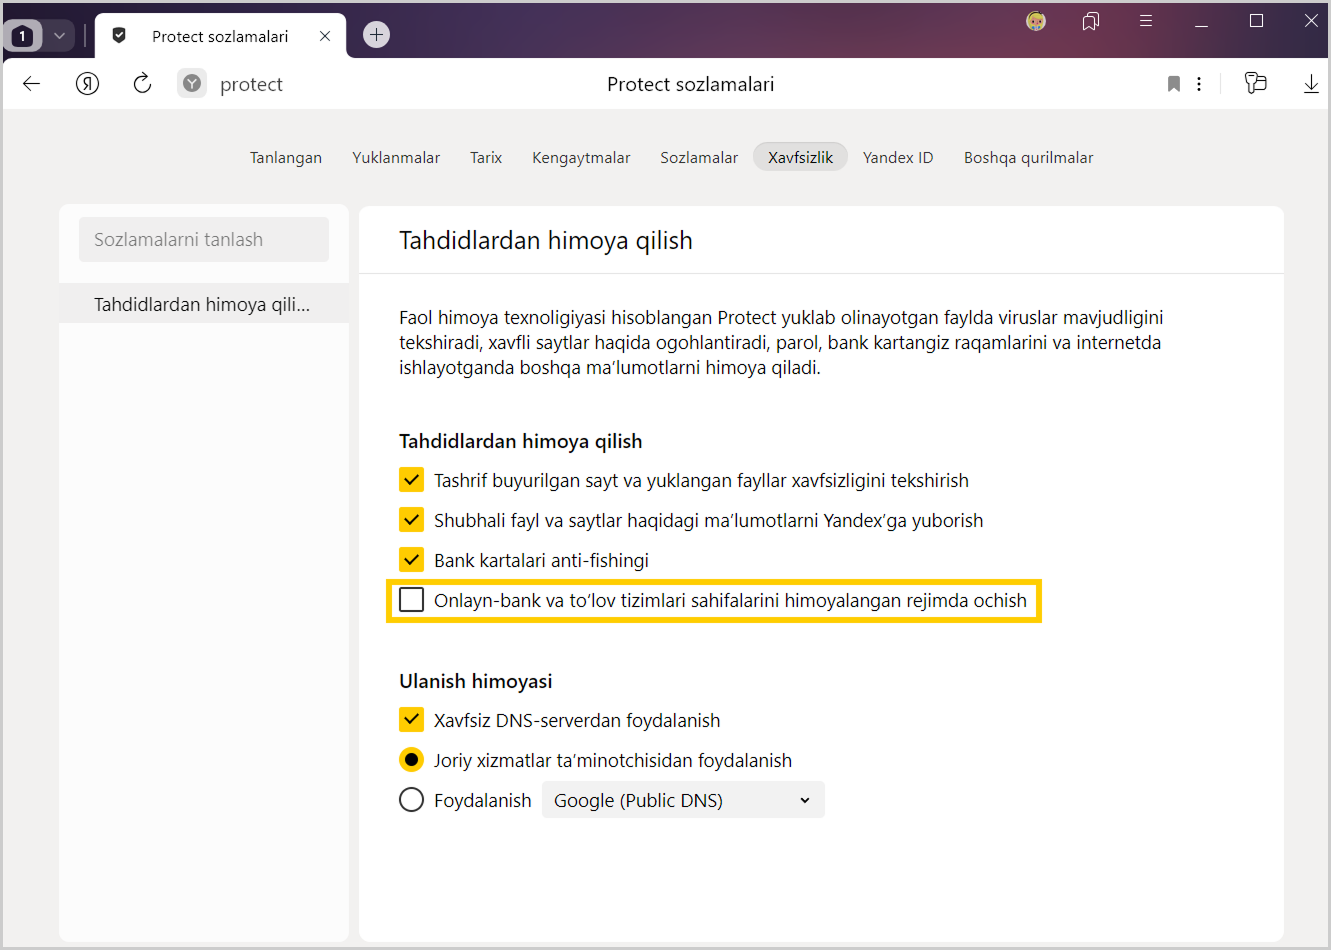
Task: Uncheck Bank kartalari anti-fishingi
Action: coord(411,560)
